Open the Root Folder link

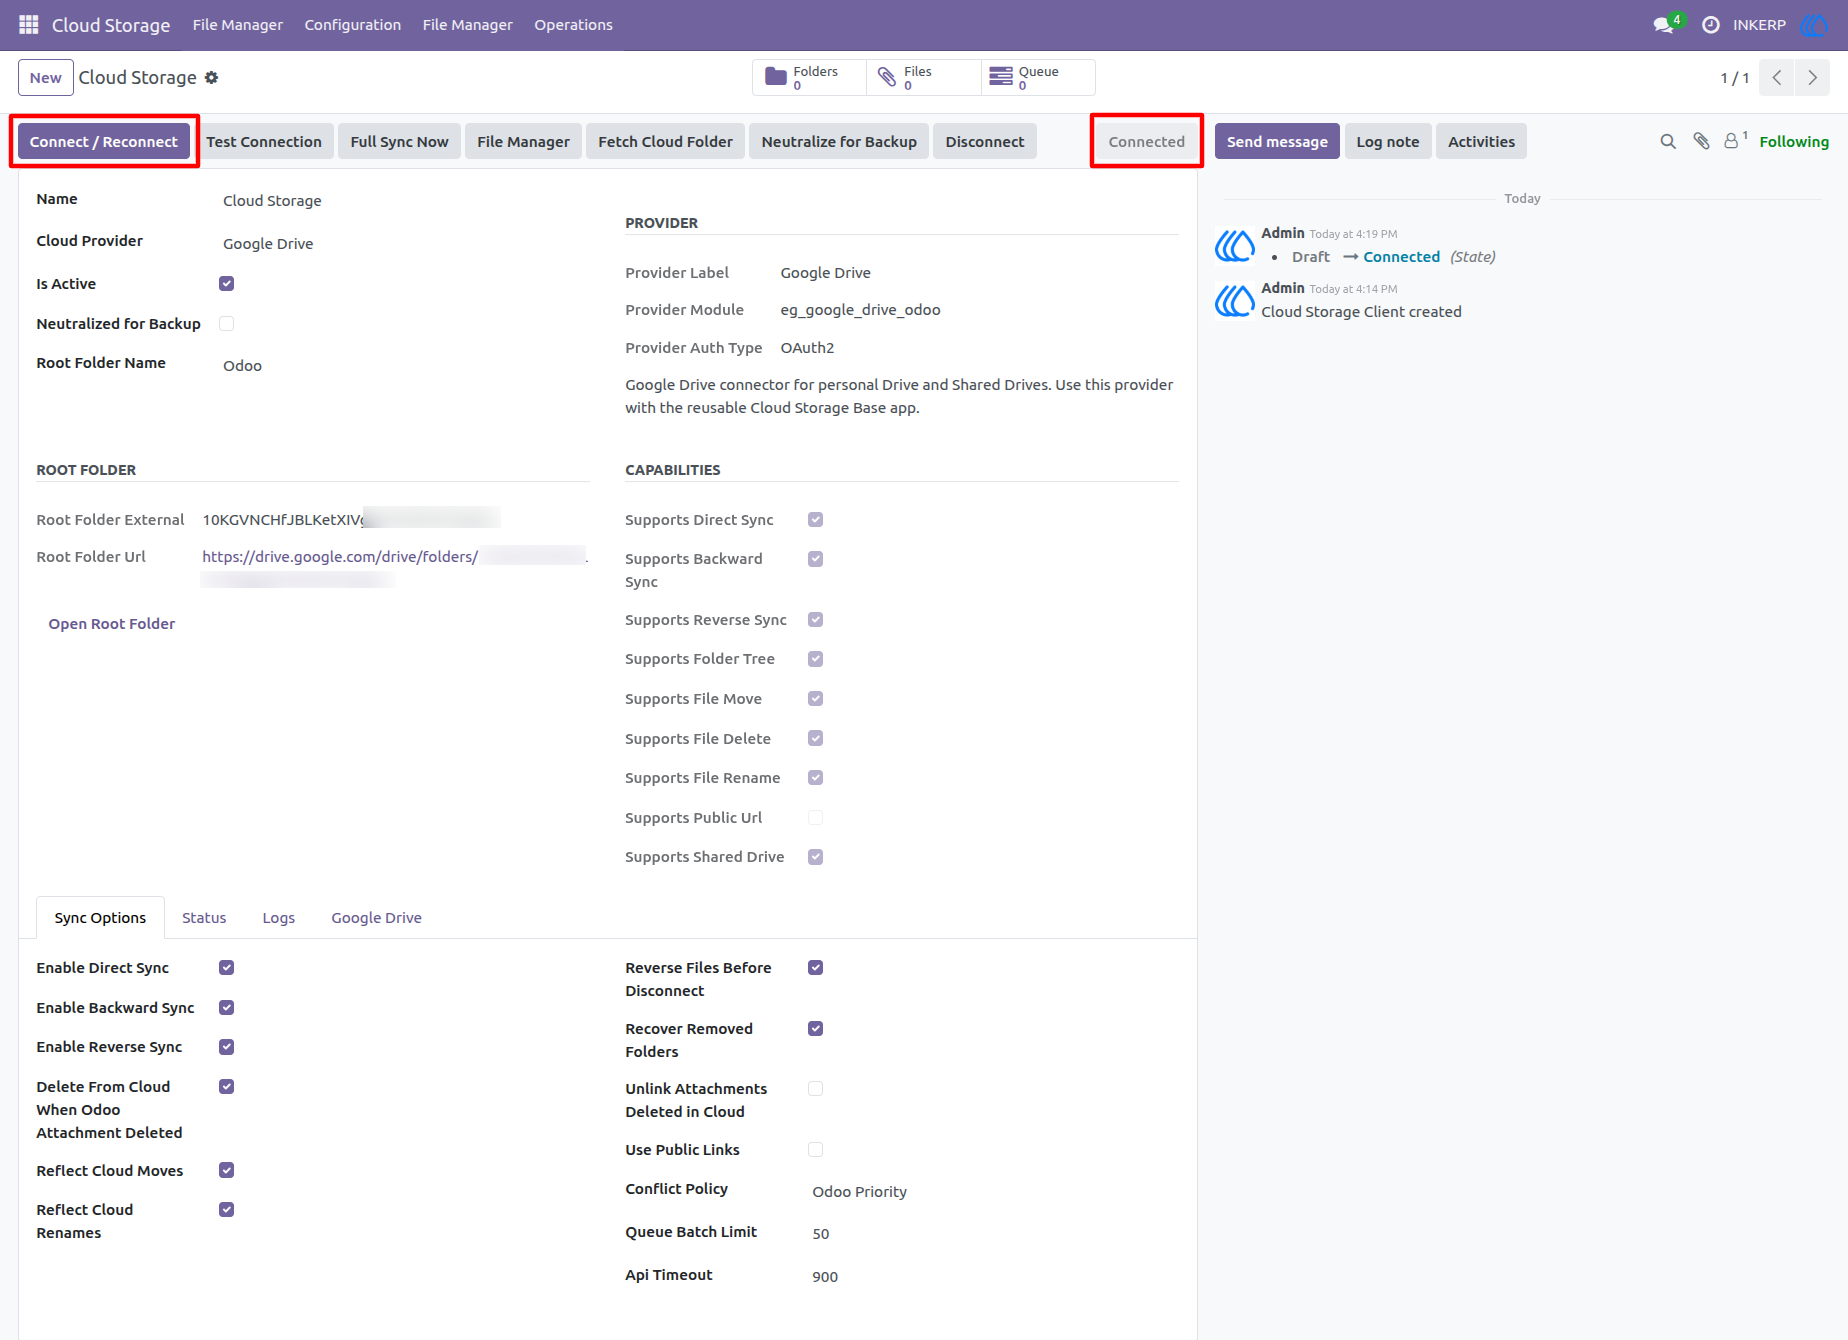tap(112, 624)
